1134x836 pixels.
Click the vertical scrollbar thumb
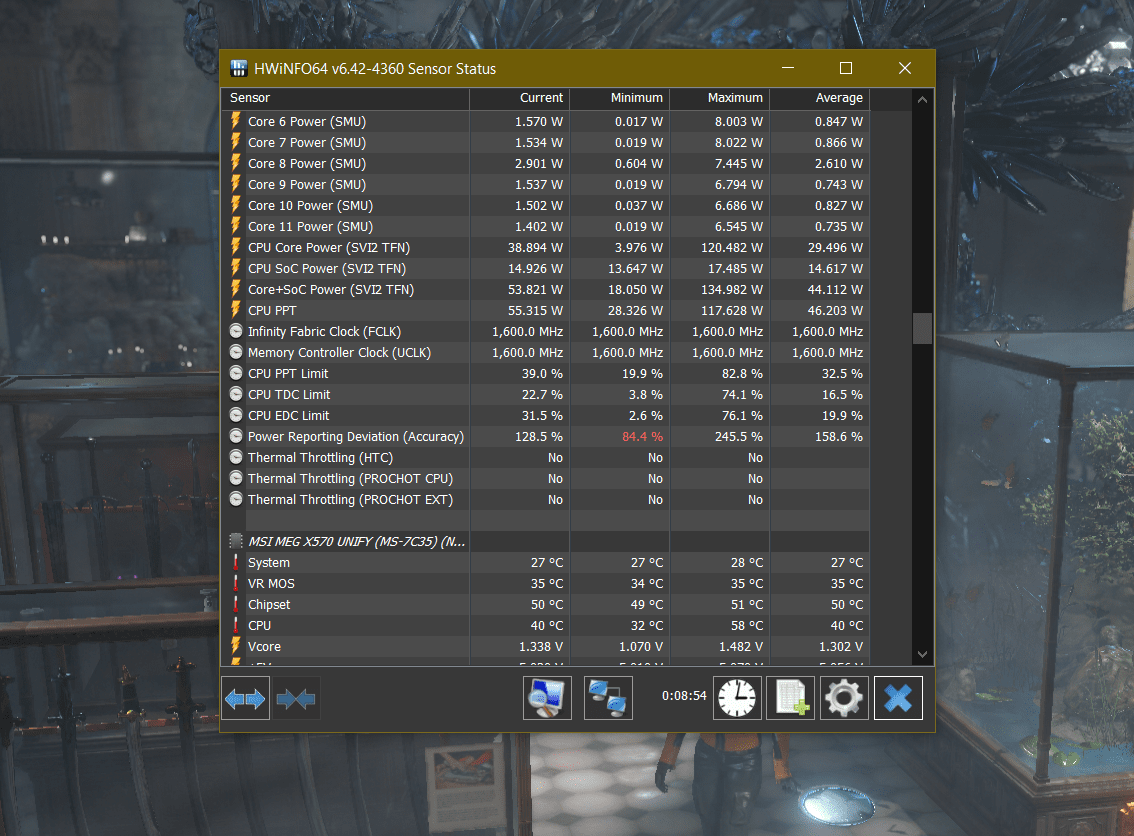pos(922,328)
